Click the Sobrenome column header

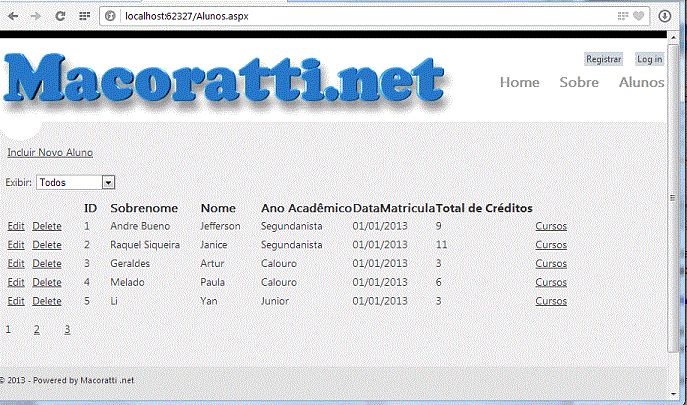click(x=144, y=208)
